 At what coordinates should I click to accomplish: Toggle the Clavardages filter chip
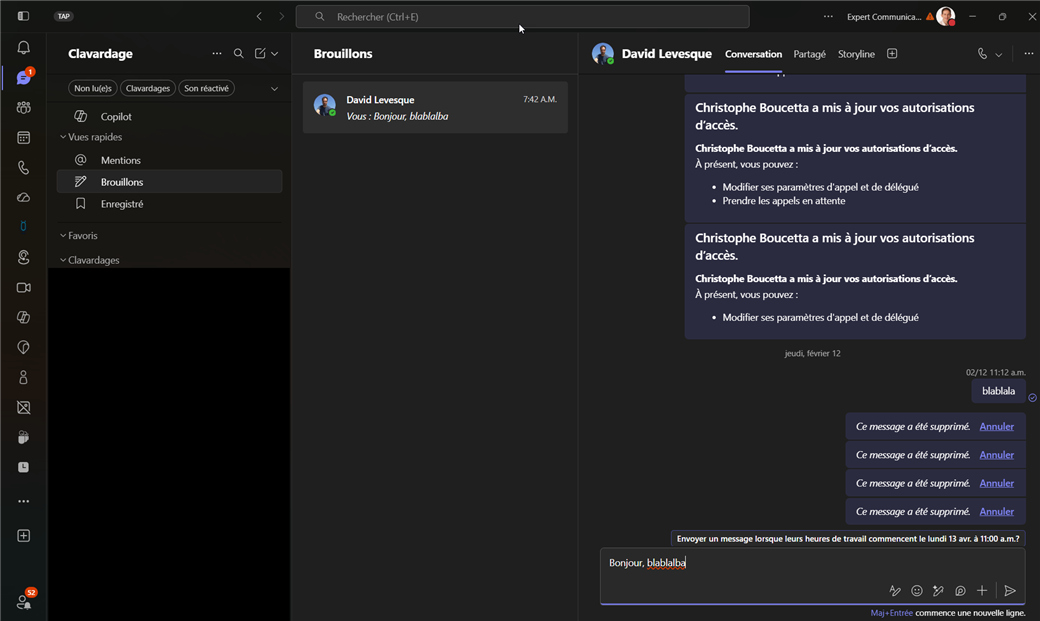tap(148, 88)
